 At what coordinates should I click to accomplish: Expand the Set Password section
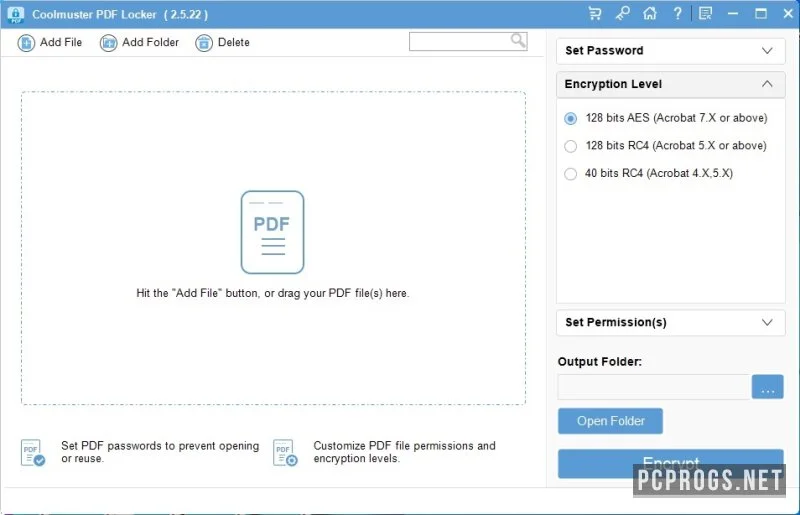670,51
